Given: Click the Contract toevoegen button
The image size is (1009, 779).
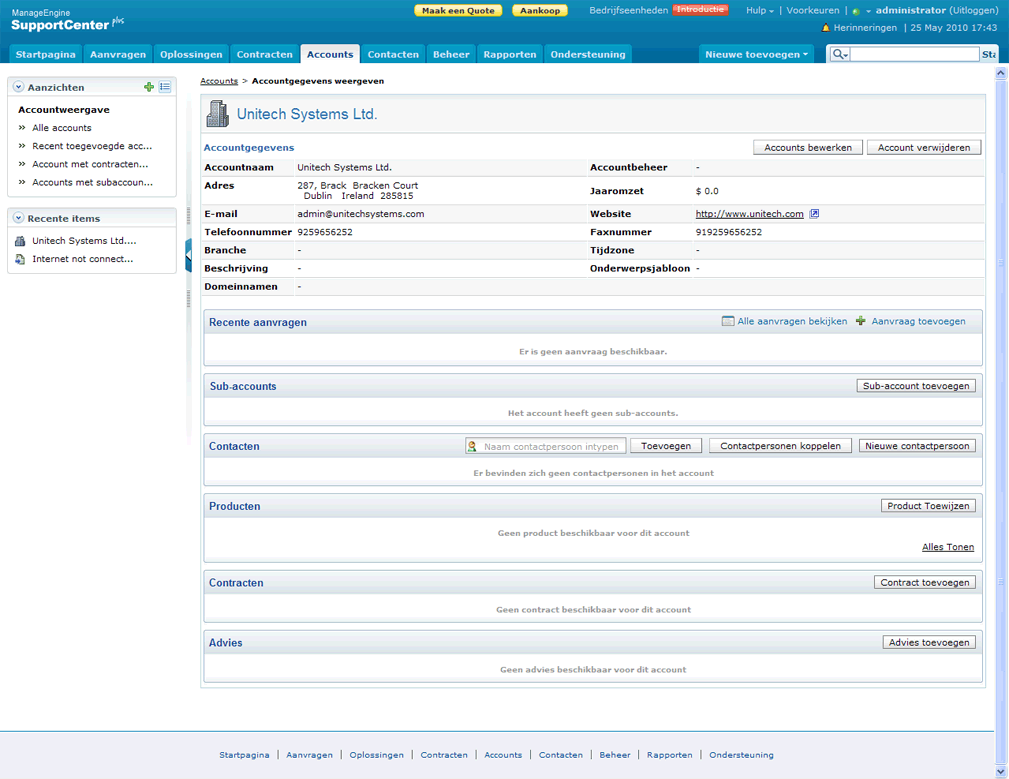Looking at the screenshot, I should click(925, 582).
